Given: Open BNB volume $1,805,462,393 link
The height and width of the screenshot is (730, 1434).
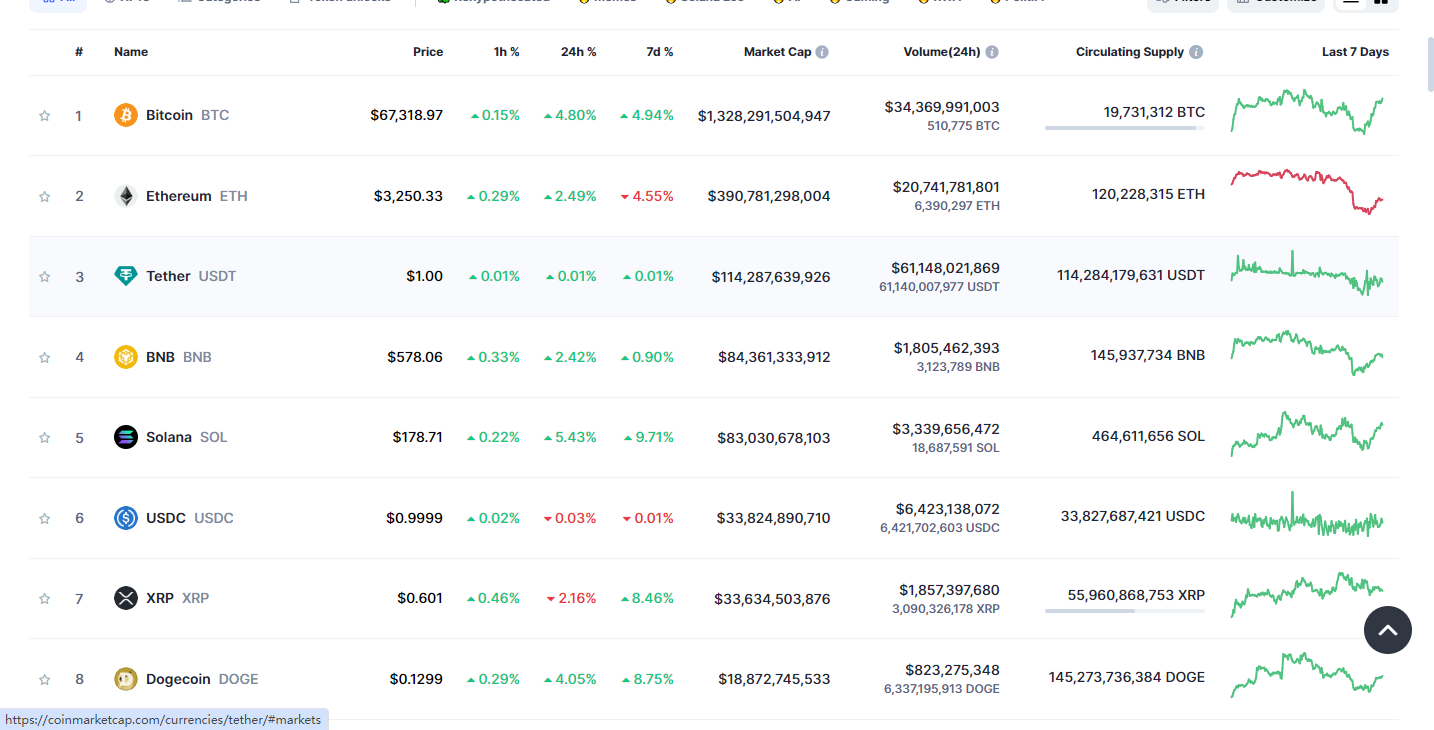Looking at the screenshot, I should (x=946, y=348).
